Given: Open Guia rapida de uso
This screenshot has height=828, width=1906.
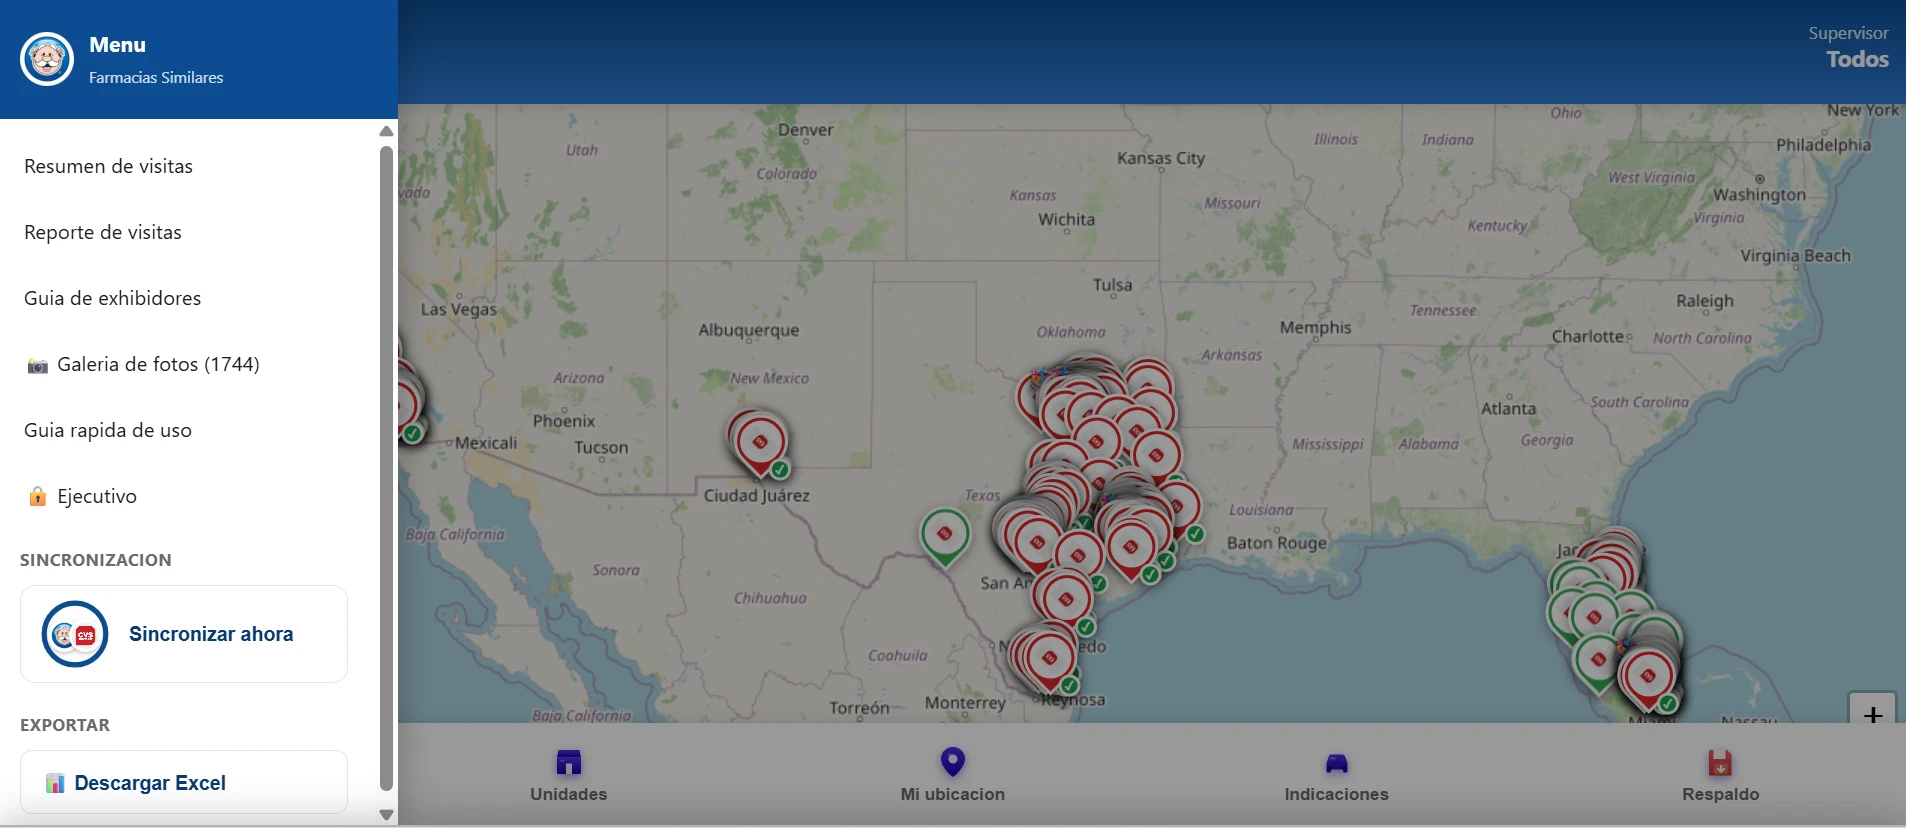Looking at the screenshot, I should 108,431.
